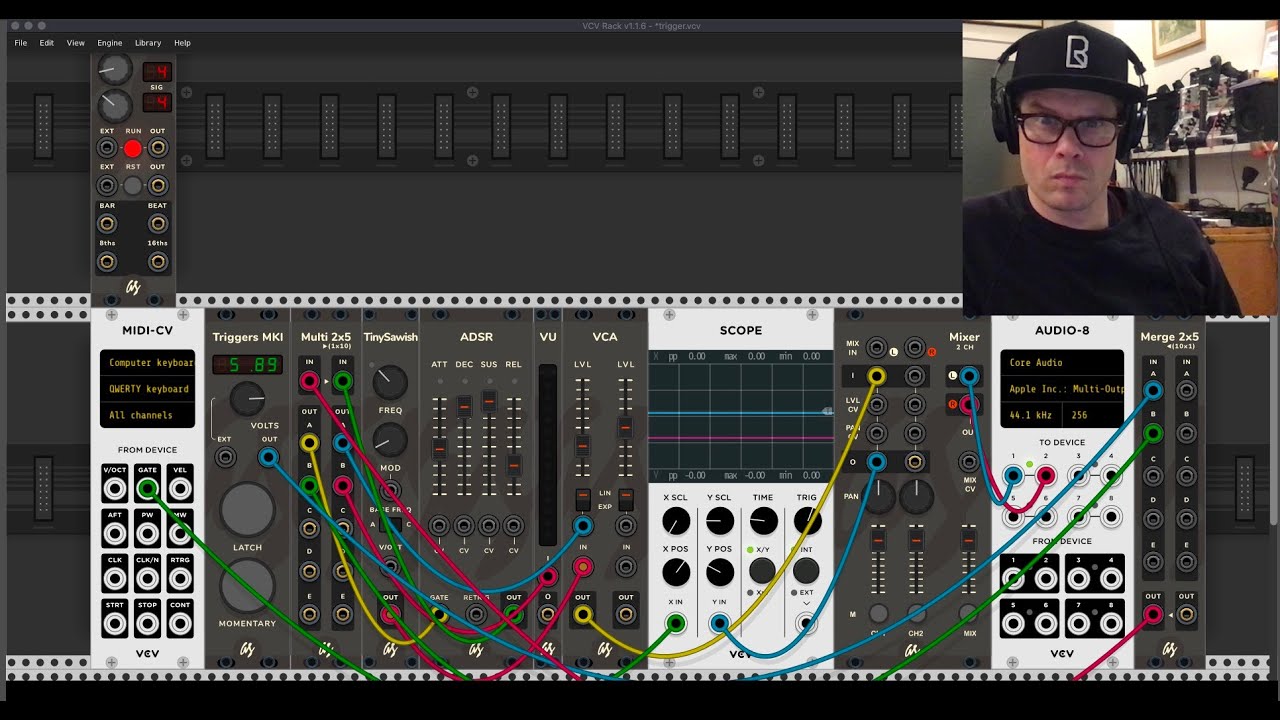Image resolution: width=1280 pixels, height=720 pixels.
Task: Toggle the left LIN/EXP switch on VCA
Action: pos(583,498)
